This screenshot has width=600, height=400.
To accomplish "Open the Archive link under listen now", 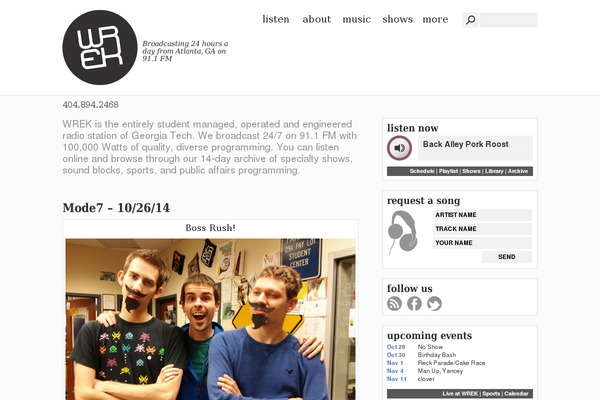I will pos(518,171).
